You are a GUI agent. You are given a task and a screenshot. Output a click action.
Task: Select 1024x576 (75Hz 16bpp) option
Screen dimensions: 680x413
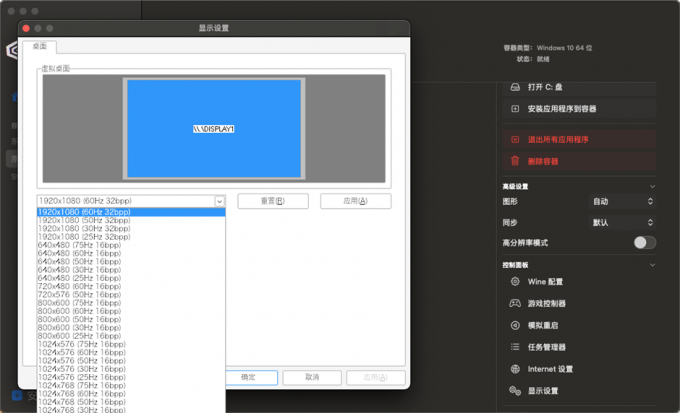click(131, 344)
